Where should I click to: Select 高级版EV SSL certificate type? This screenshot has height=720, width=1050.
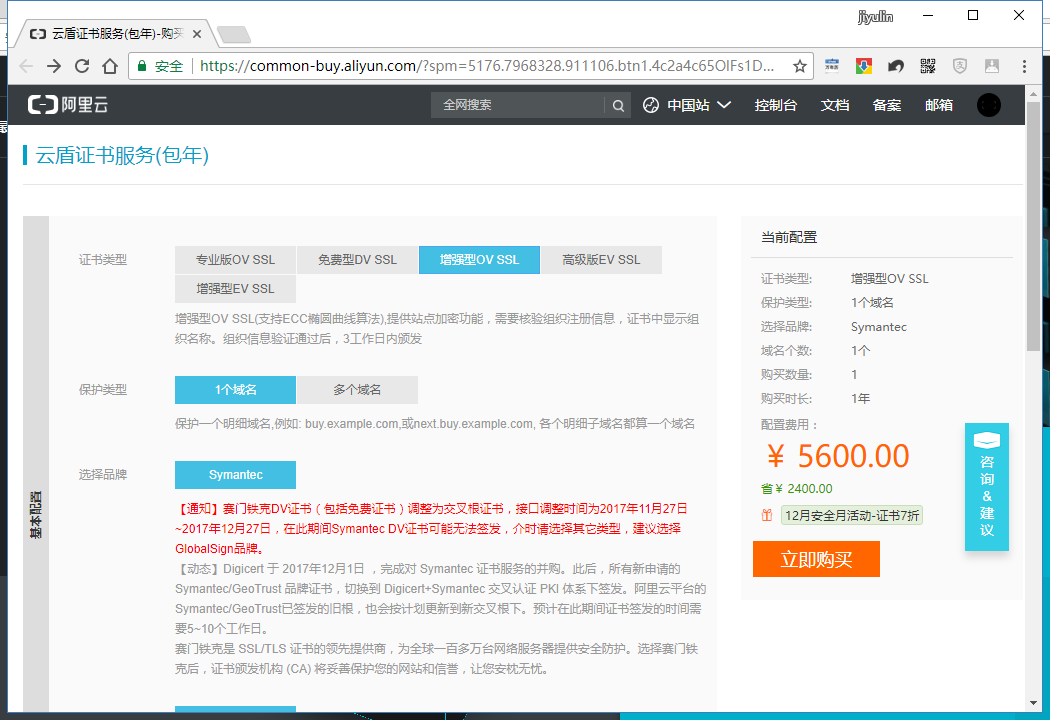pos(601,260)
